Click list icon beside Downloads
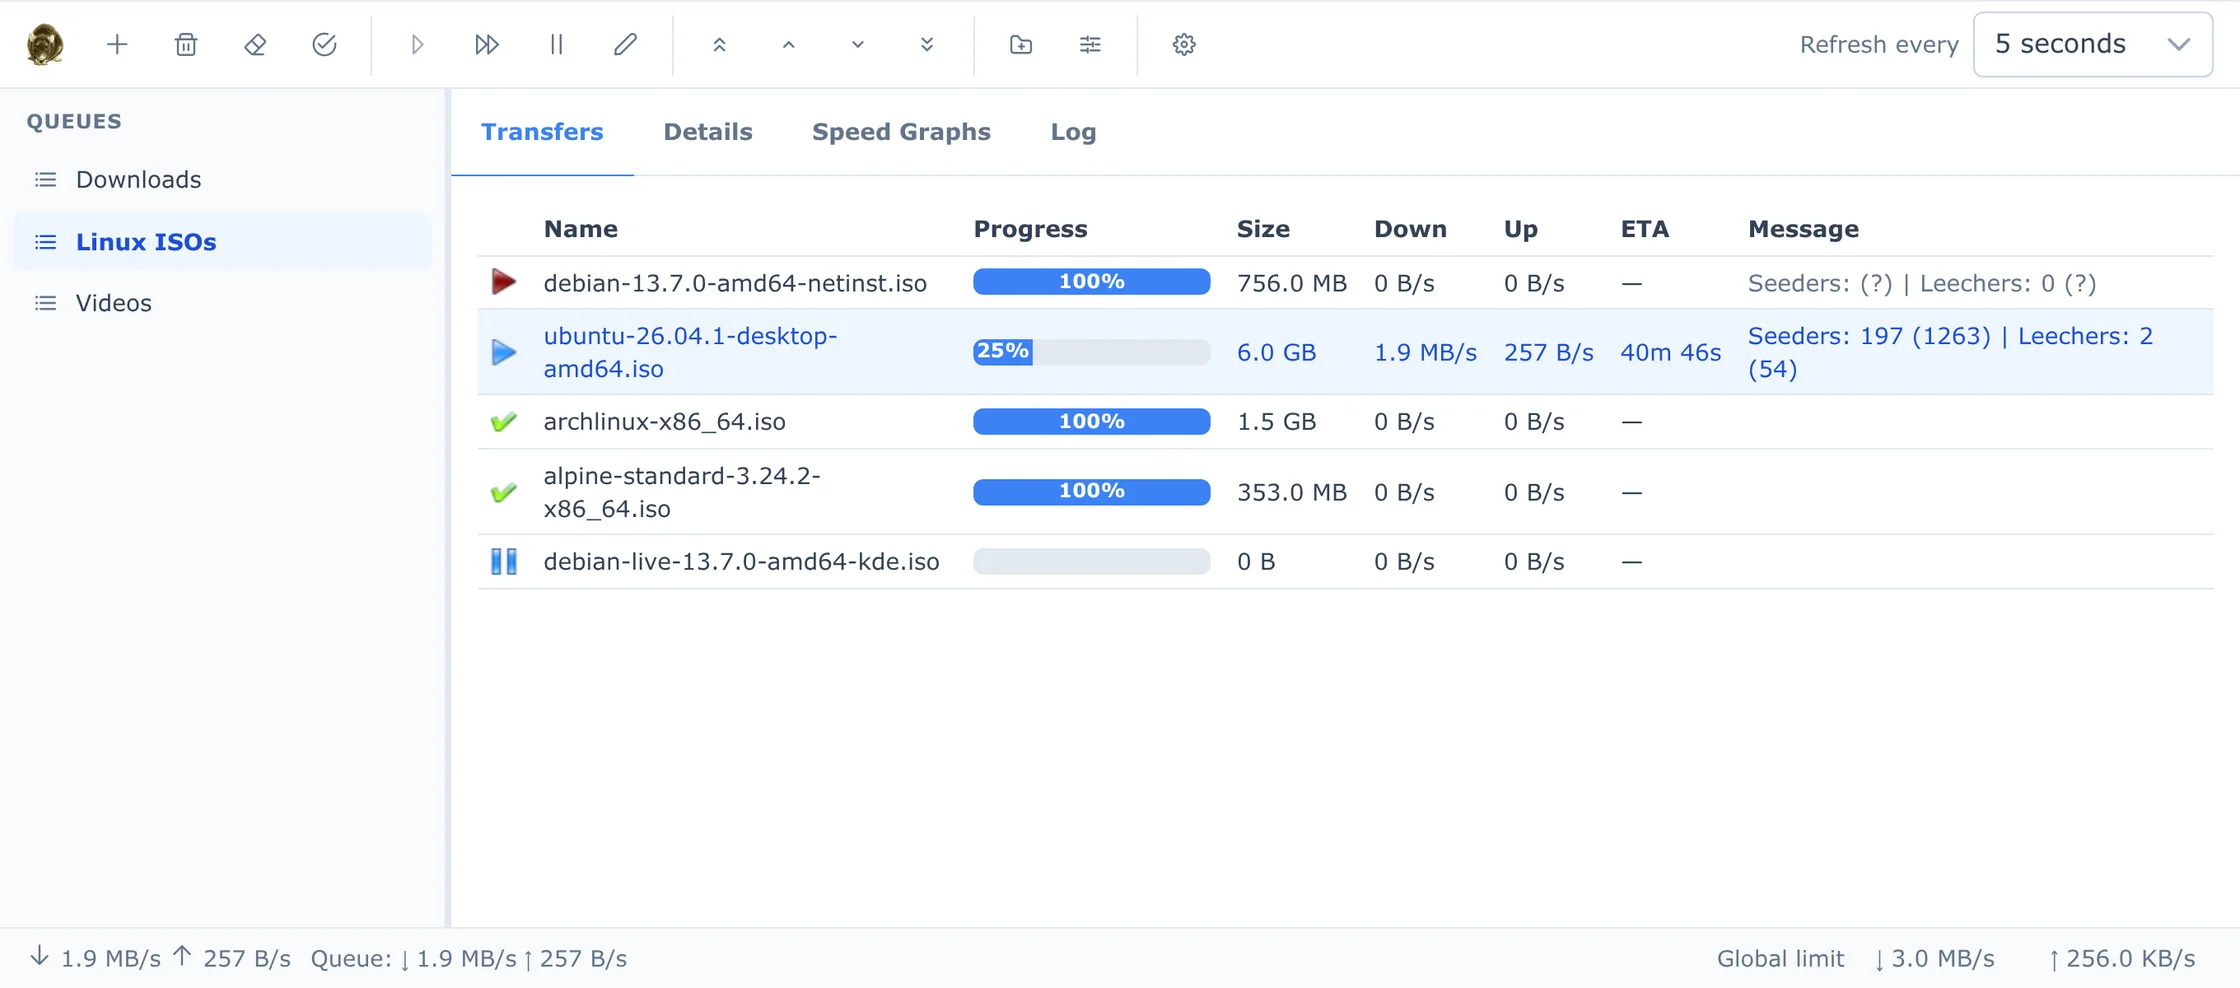This screenshot has width=2240, height=988. tap(45, 180)
